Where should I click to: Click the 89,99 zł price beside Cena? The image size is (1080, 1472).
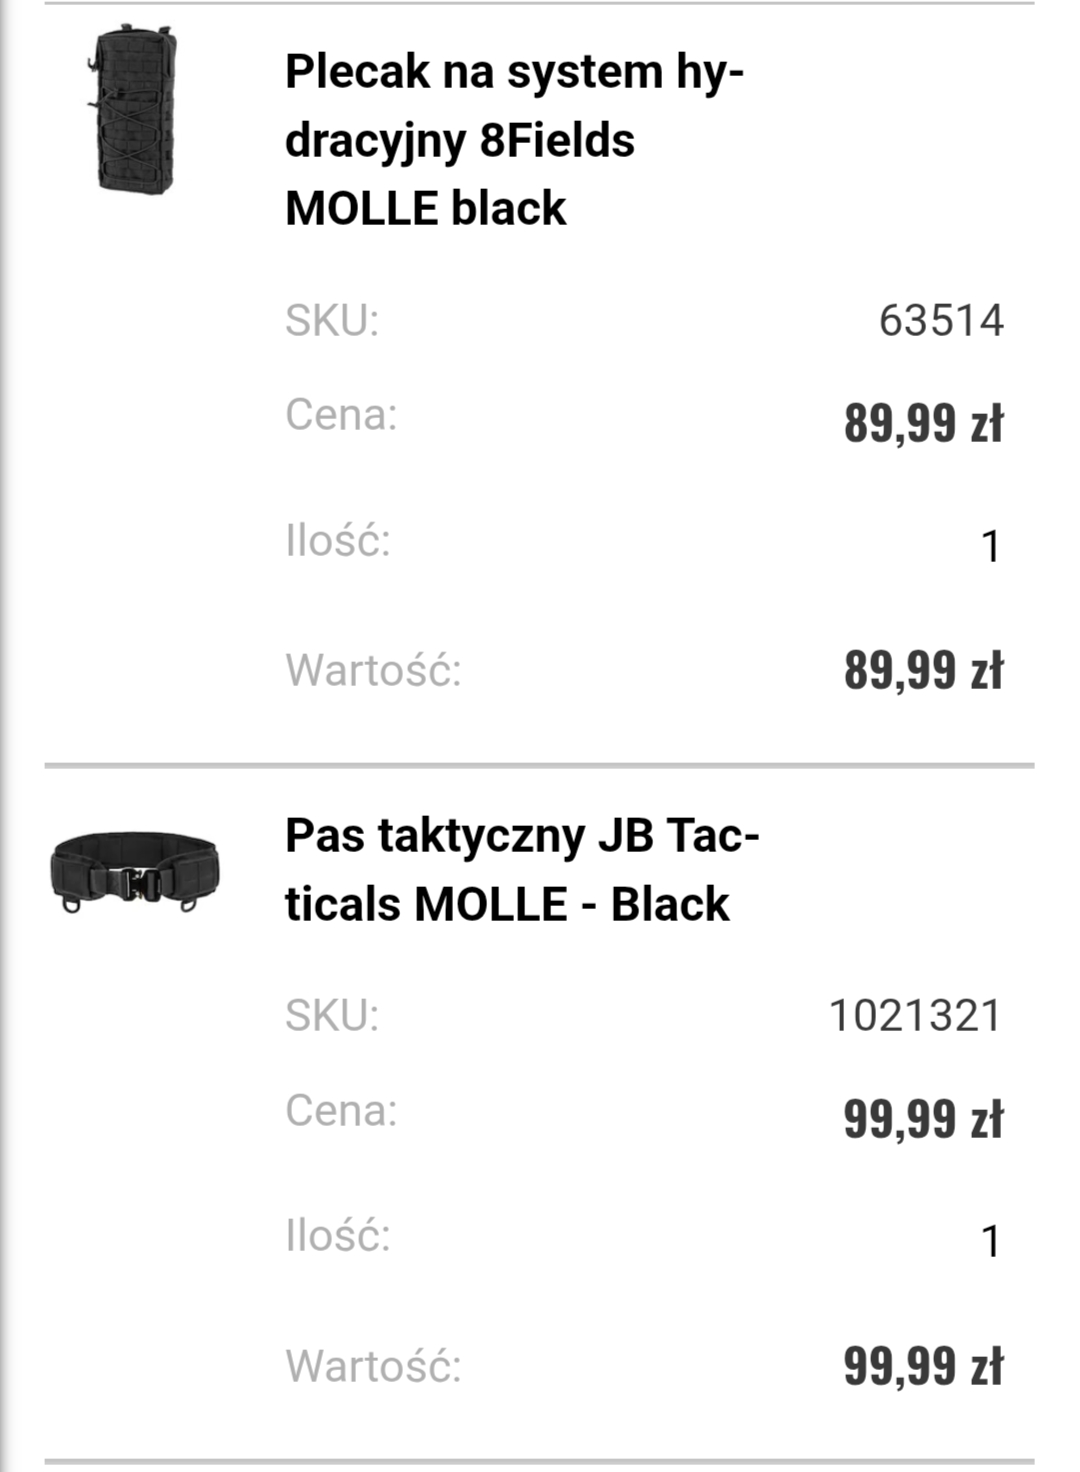923,423
